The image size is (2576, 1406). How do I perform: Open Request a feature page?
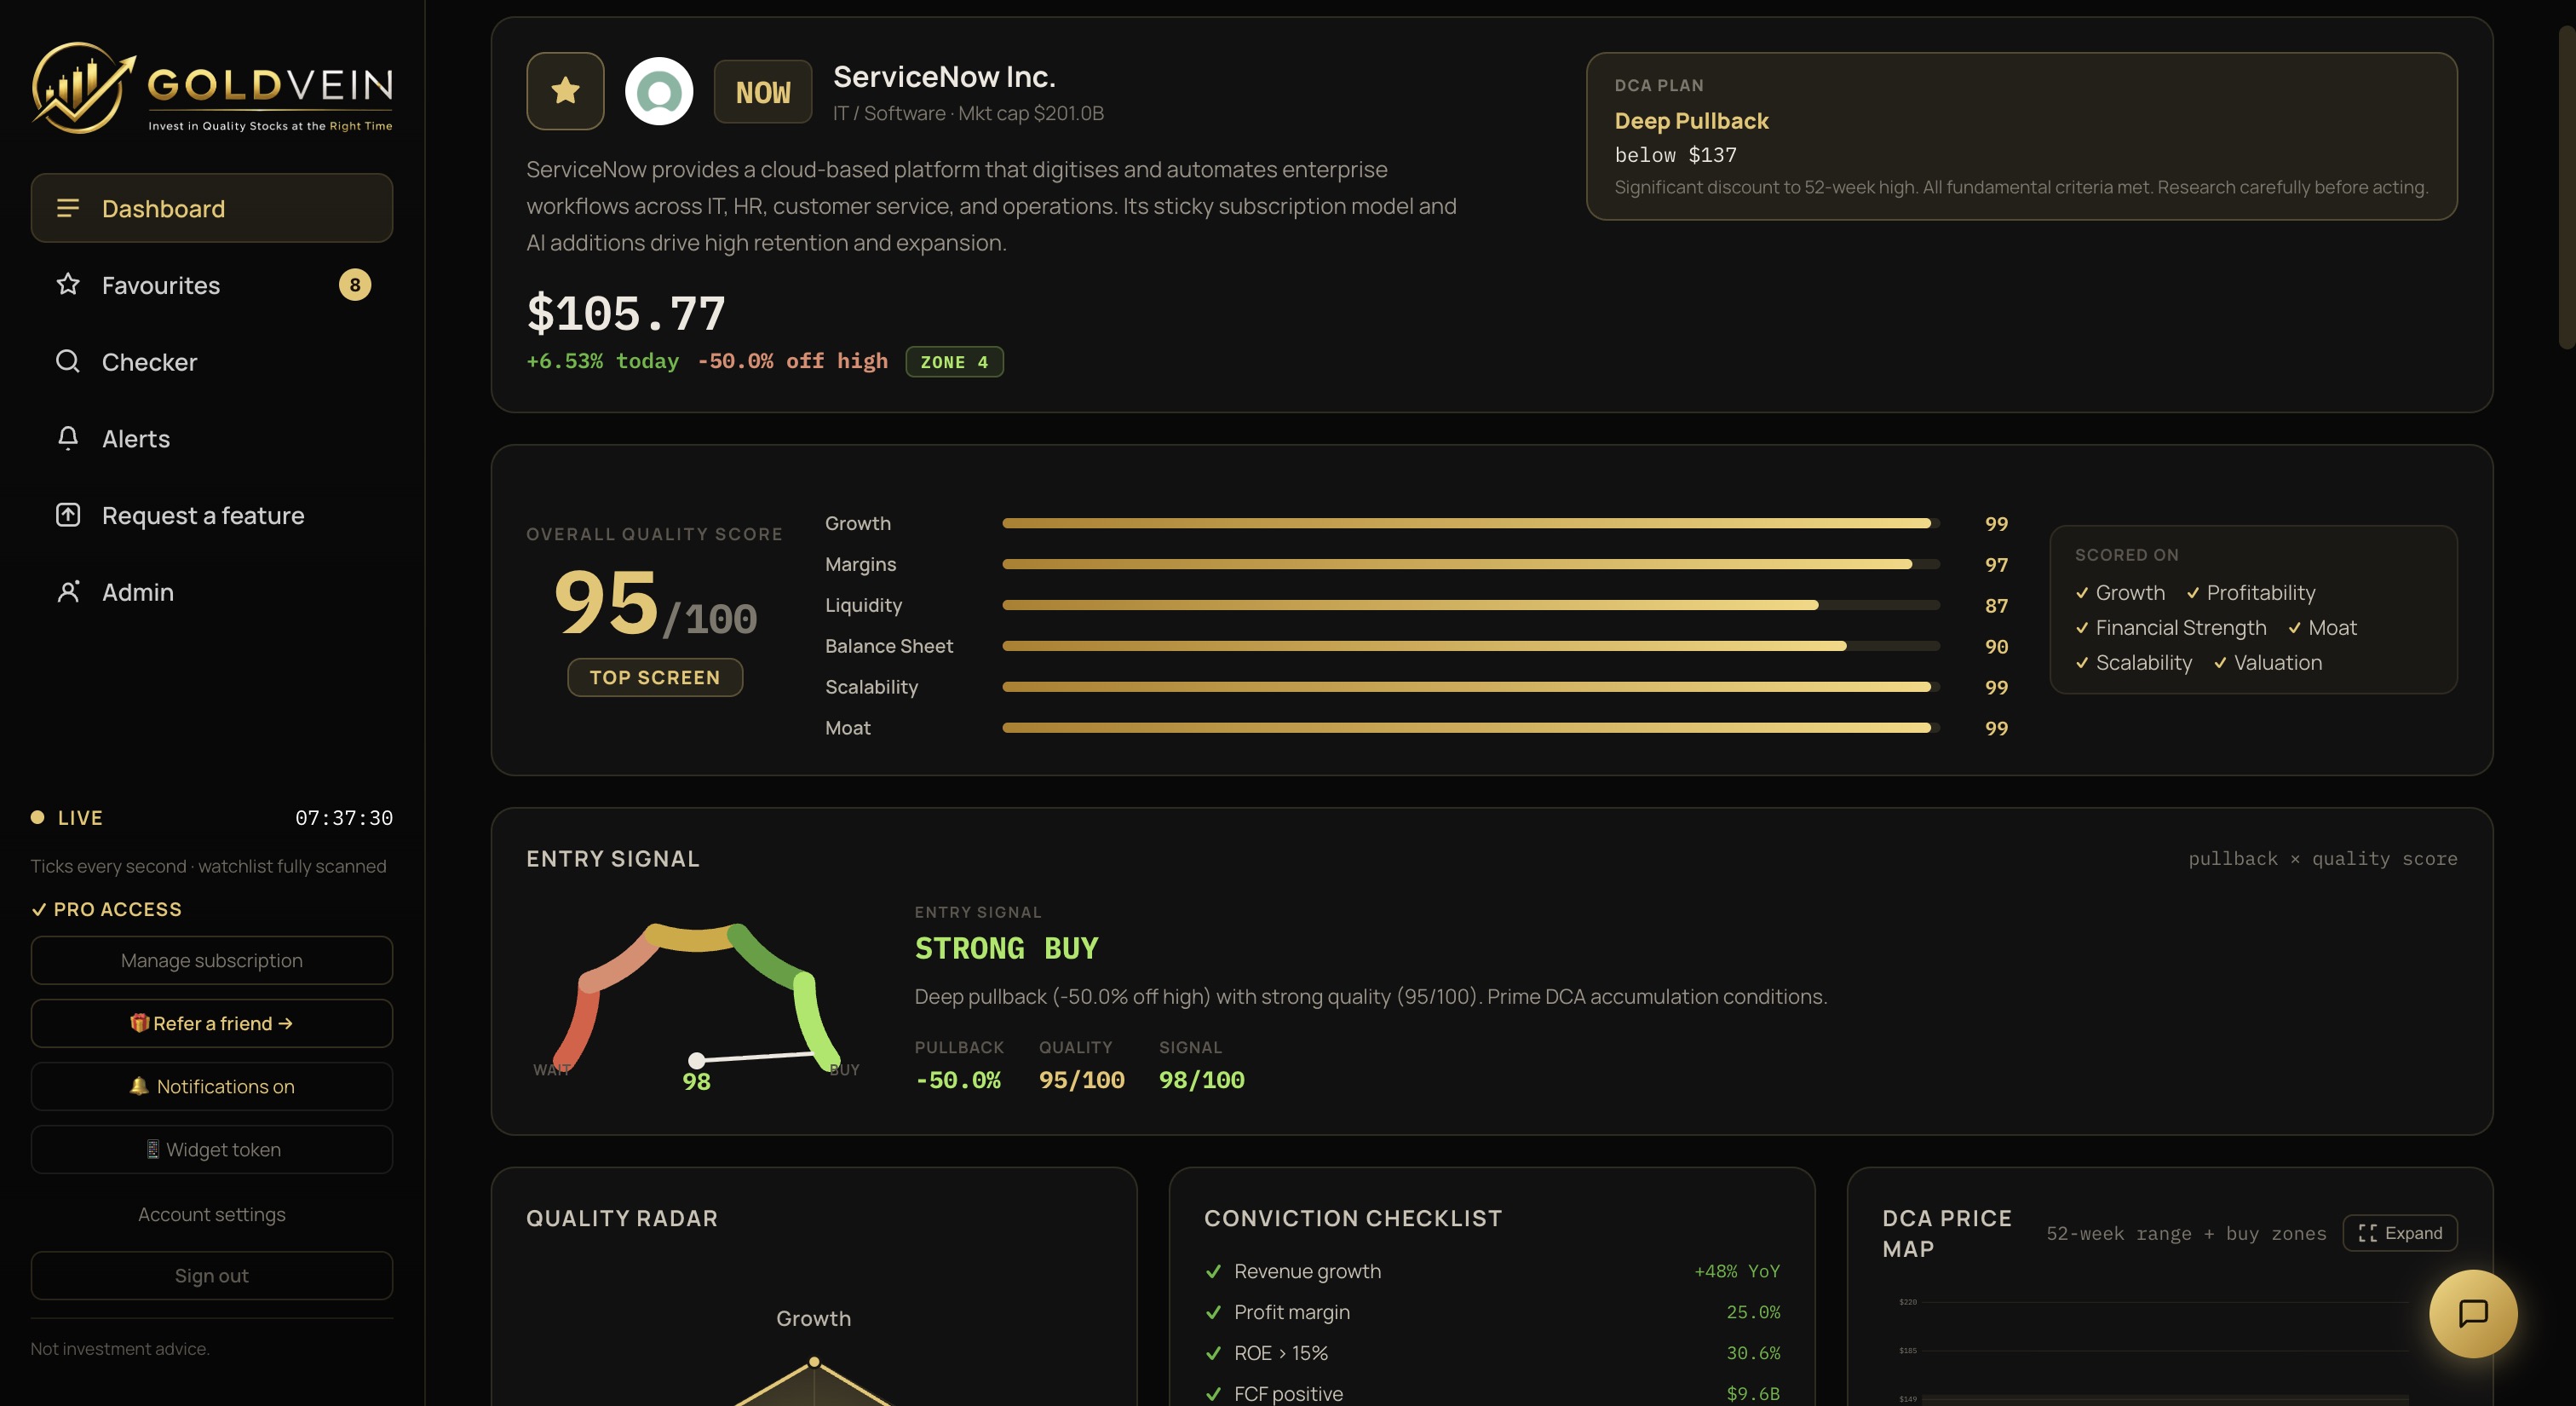point(212,515)
